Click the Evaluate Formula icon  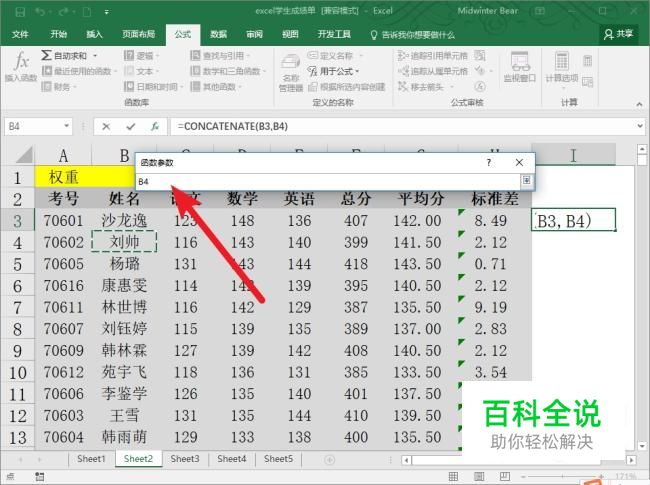[x=480, y=87]
